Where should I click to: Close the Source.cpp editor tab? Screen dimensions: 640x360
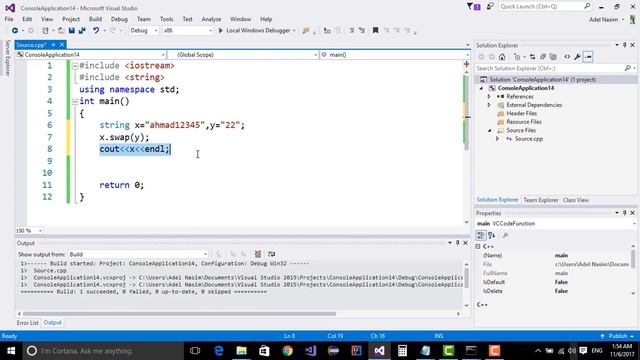click(x=62, y=44)
